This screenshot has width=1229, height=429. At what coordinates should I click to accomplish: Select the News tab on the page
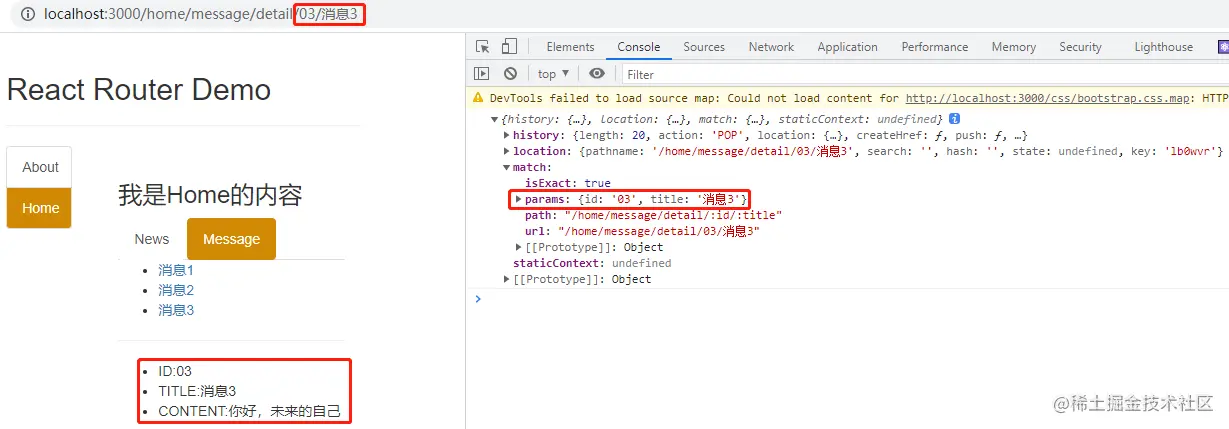click(152, 239)
